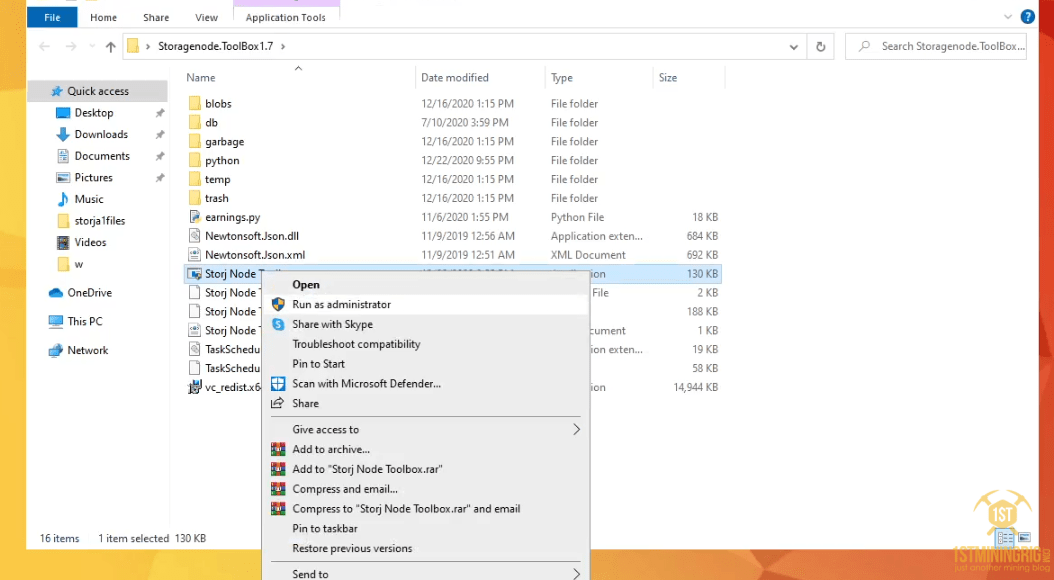This screenshot has height=580, width=1054.
Task: Choose Open in context menu
Action: pyautogui.click(x=426, y=285)
